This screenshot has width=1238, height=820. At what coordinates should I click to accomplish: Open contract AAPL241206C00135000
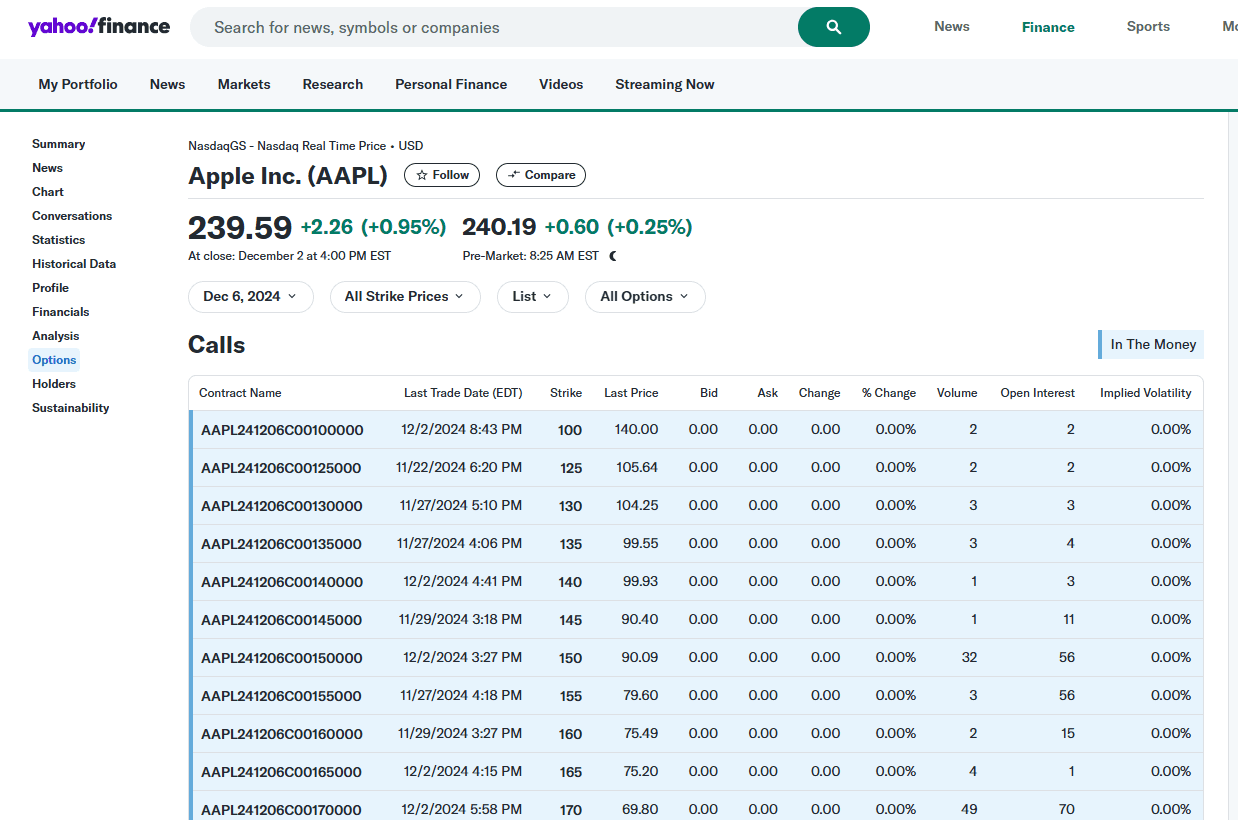pyautogui.click(x=281, y=544)
